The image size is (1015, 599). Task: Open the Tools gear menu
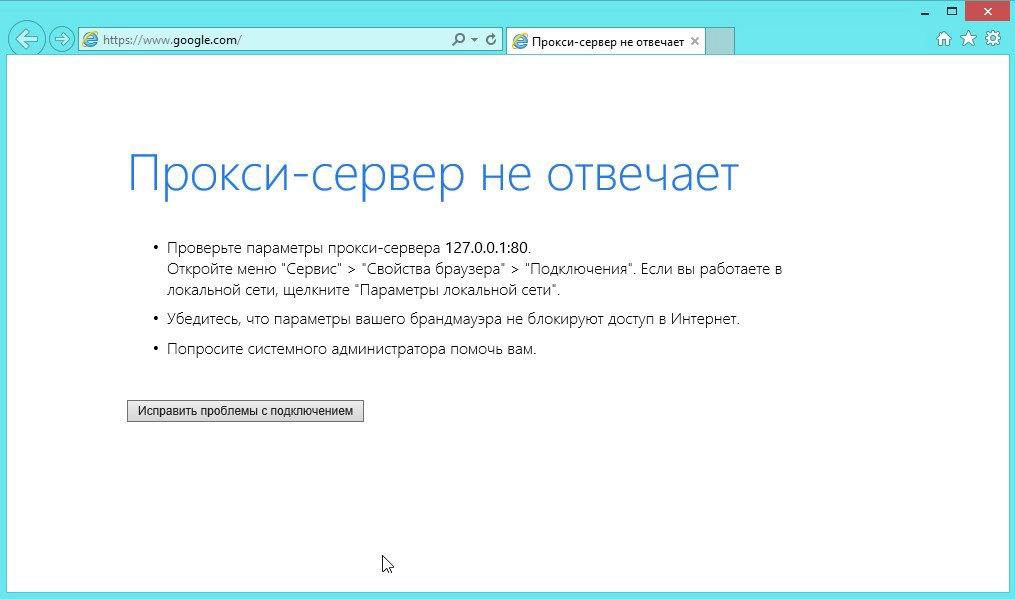click(993, 38)
